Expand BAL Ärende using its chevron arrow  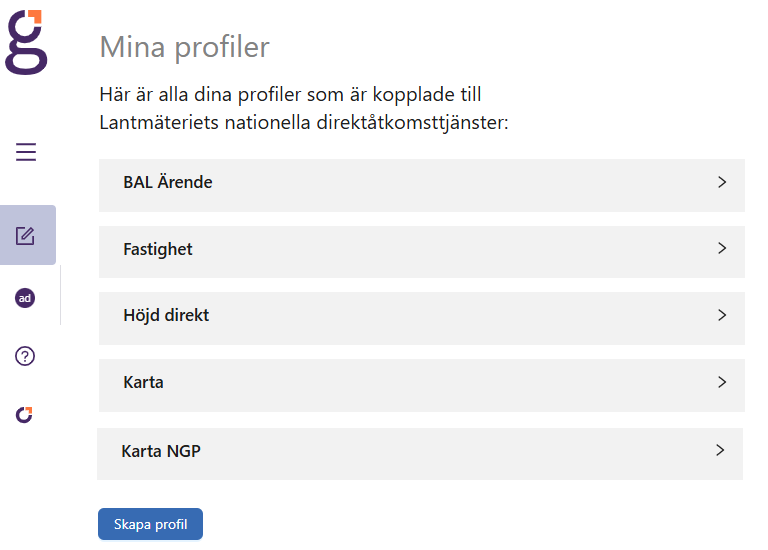pos(721,182)
